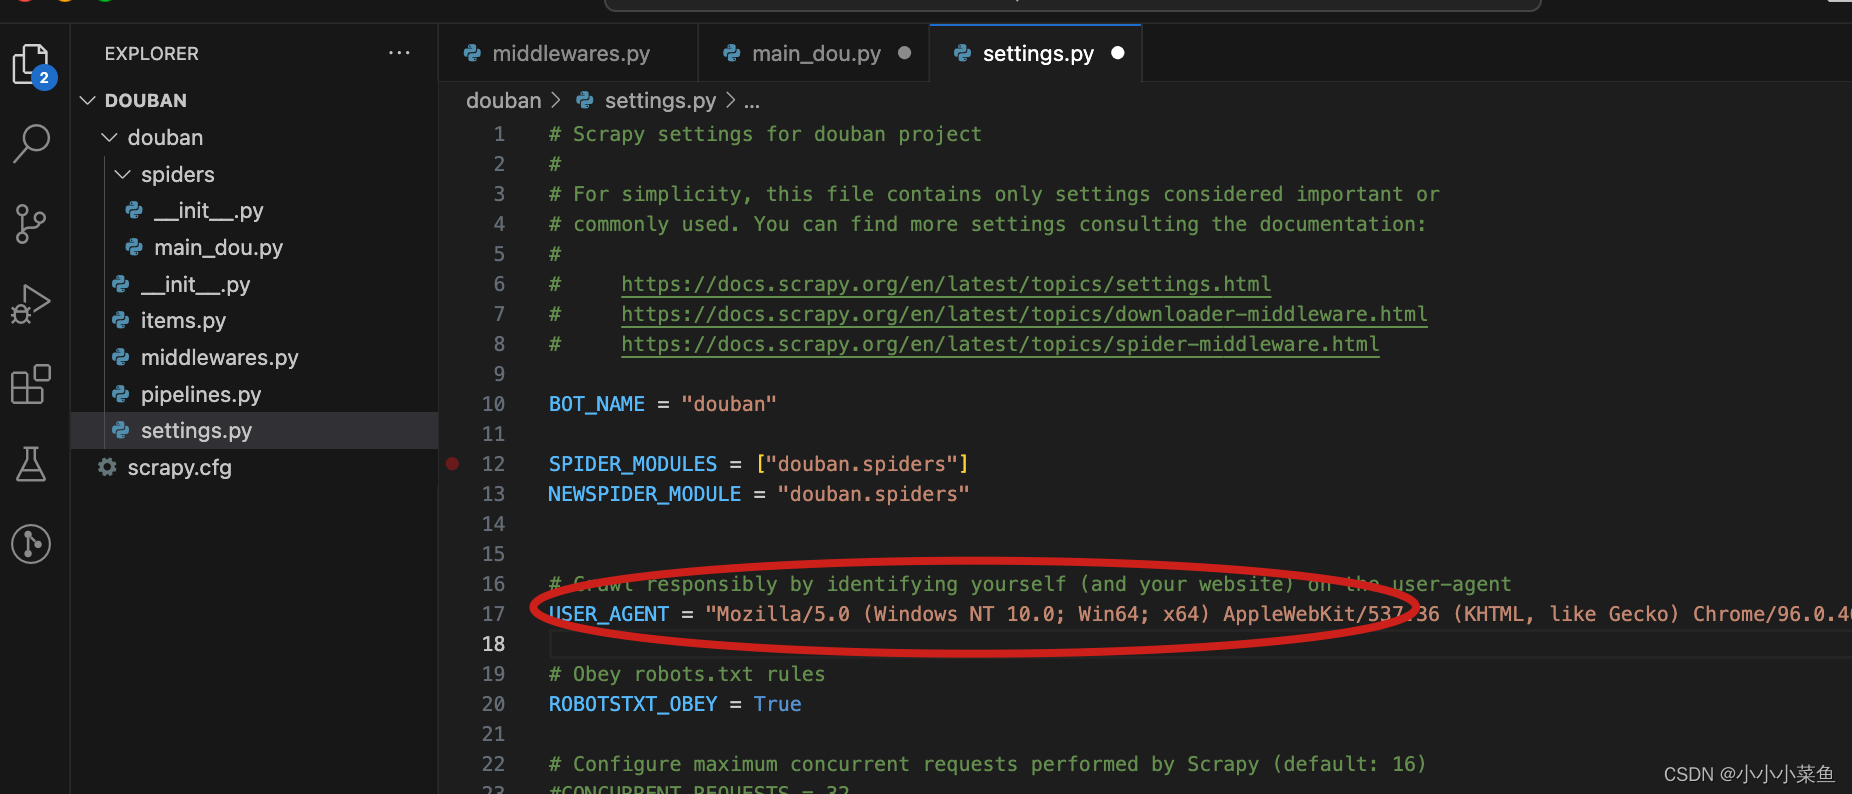Toggle breakpoint on line 12
This screenshot has width=1852, height=794.
[x=452, y=464]
